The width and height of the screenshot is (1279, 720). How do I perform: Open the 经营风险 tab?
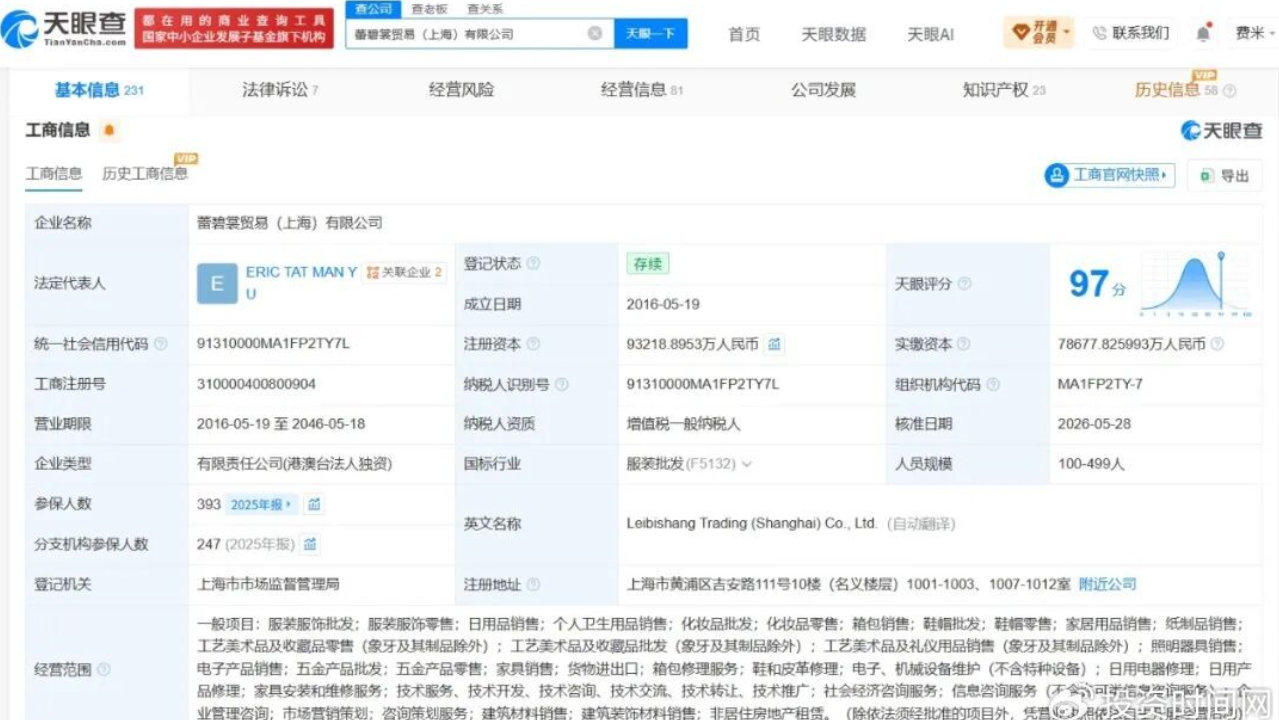pyautogui.click(x=461, y=90)
